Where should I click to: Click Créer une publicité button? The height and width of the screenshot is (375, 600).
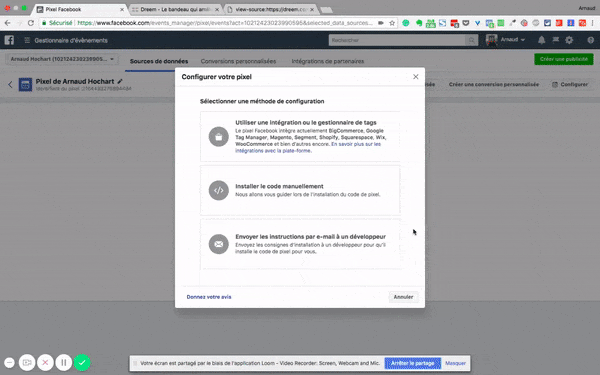[x=564, y=59]
